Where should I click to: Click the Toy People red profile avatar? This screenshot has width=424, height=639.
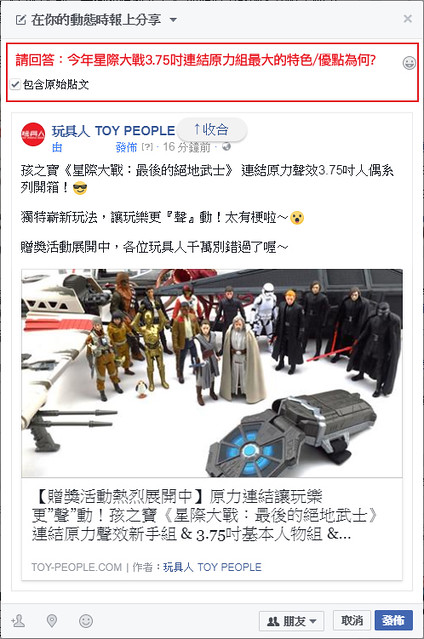33,134
